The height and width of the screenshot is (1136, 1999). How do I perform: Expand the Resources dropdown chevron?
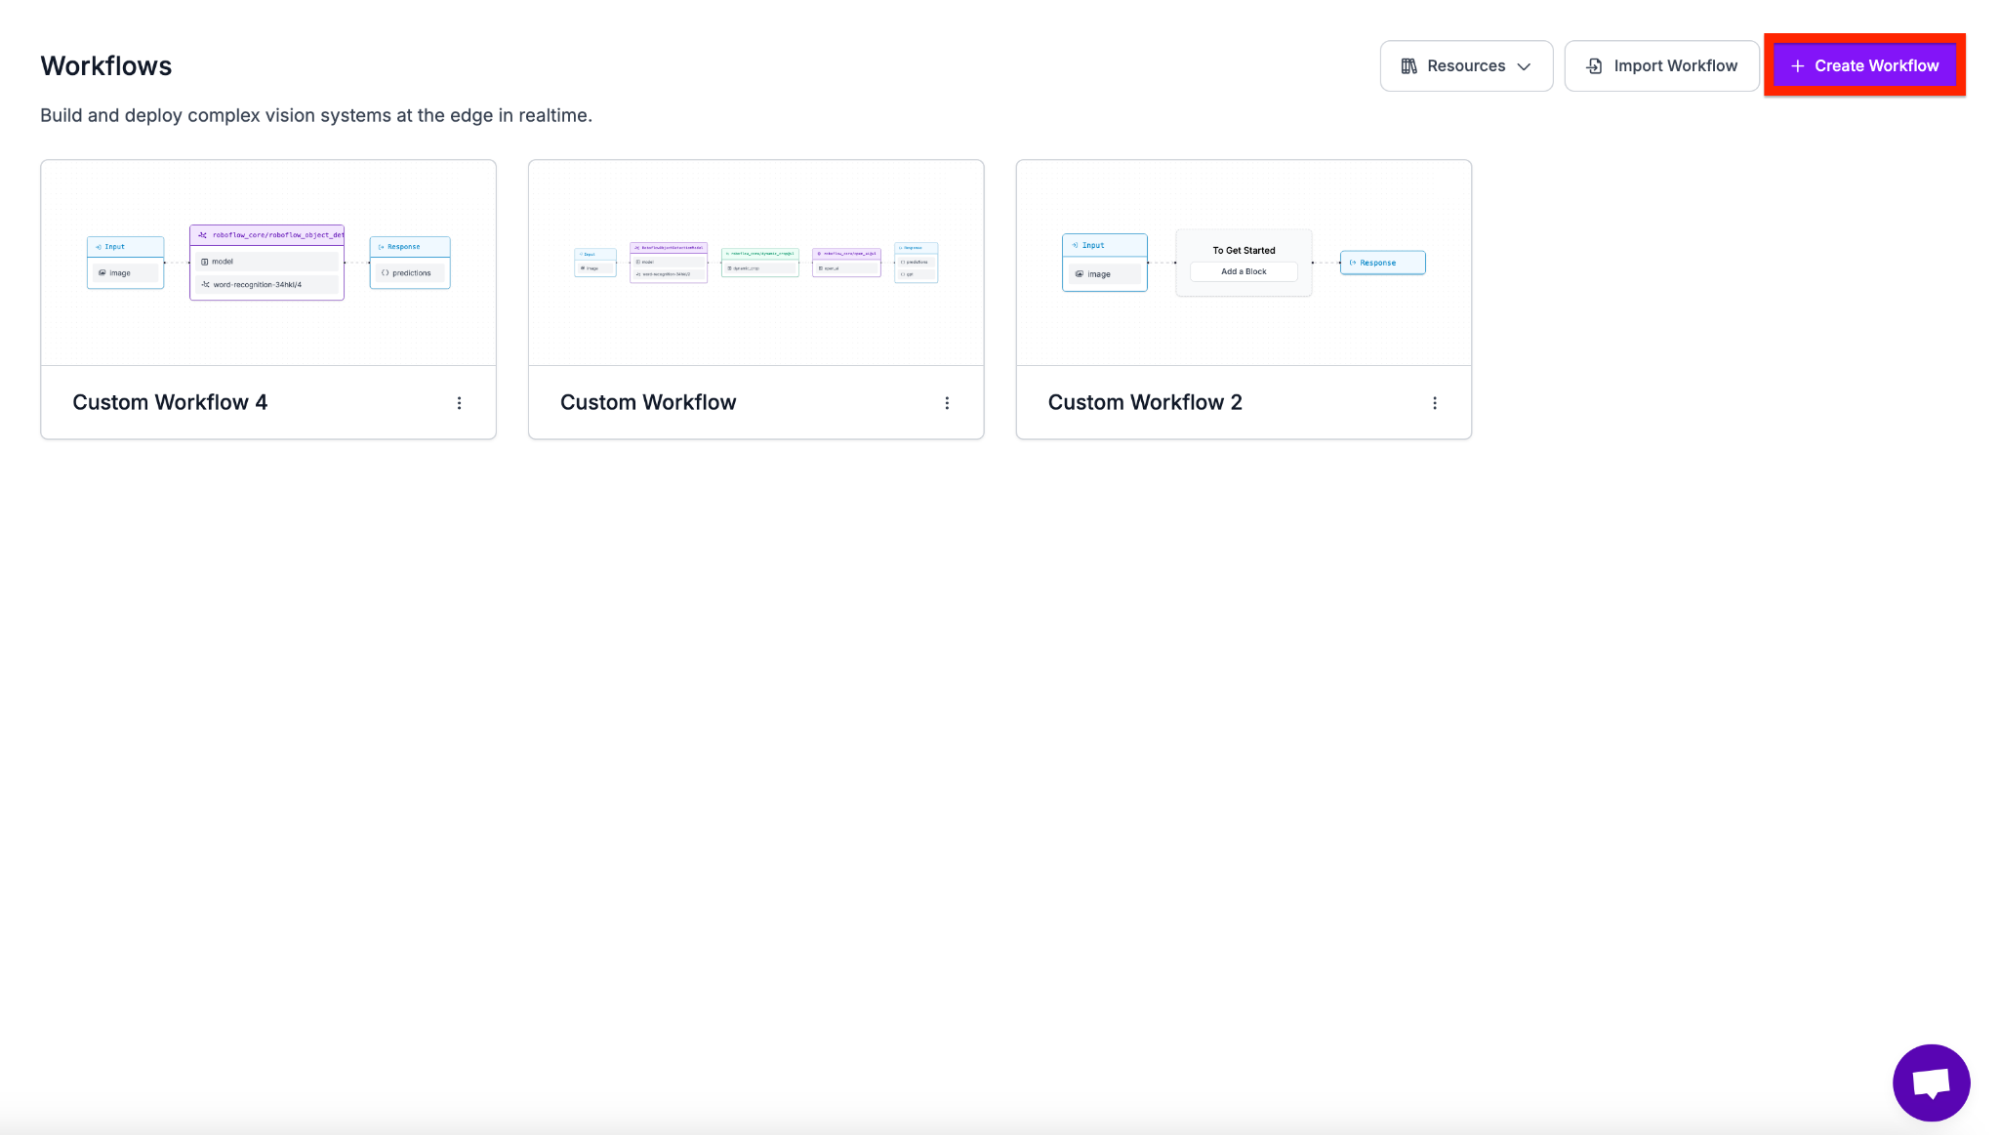pos(1524,67)
